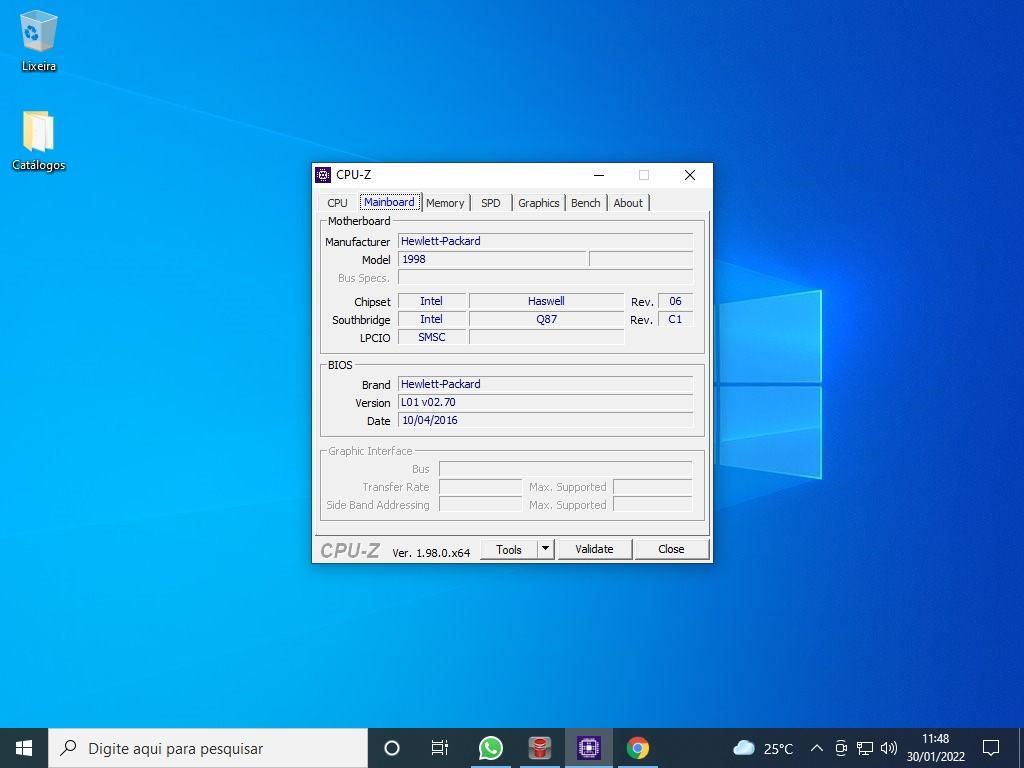Image resolution: width=1024 pixels, height=768 pixels.
Task: Switch to the Graphics tab
Action: pyautogui.click(x=539, y=203)
